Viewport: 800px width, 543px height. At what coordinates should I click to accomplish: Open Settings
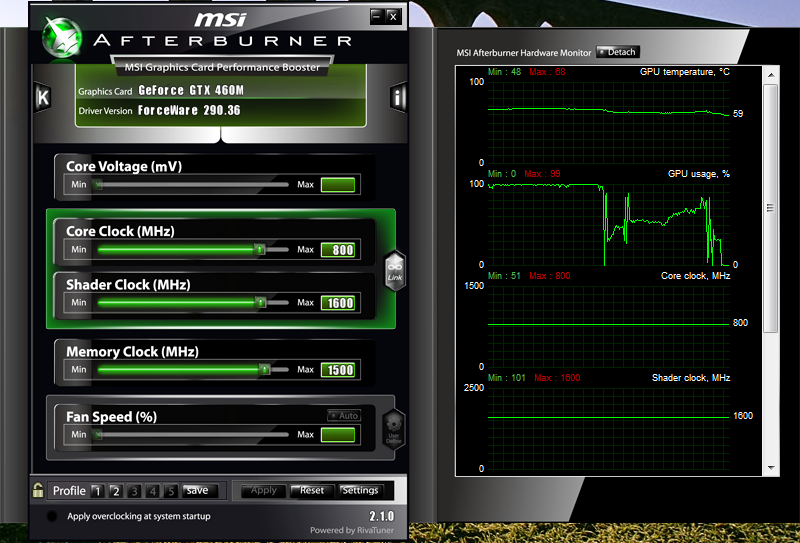coord(360,490)
